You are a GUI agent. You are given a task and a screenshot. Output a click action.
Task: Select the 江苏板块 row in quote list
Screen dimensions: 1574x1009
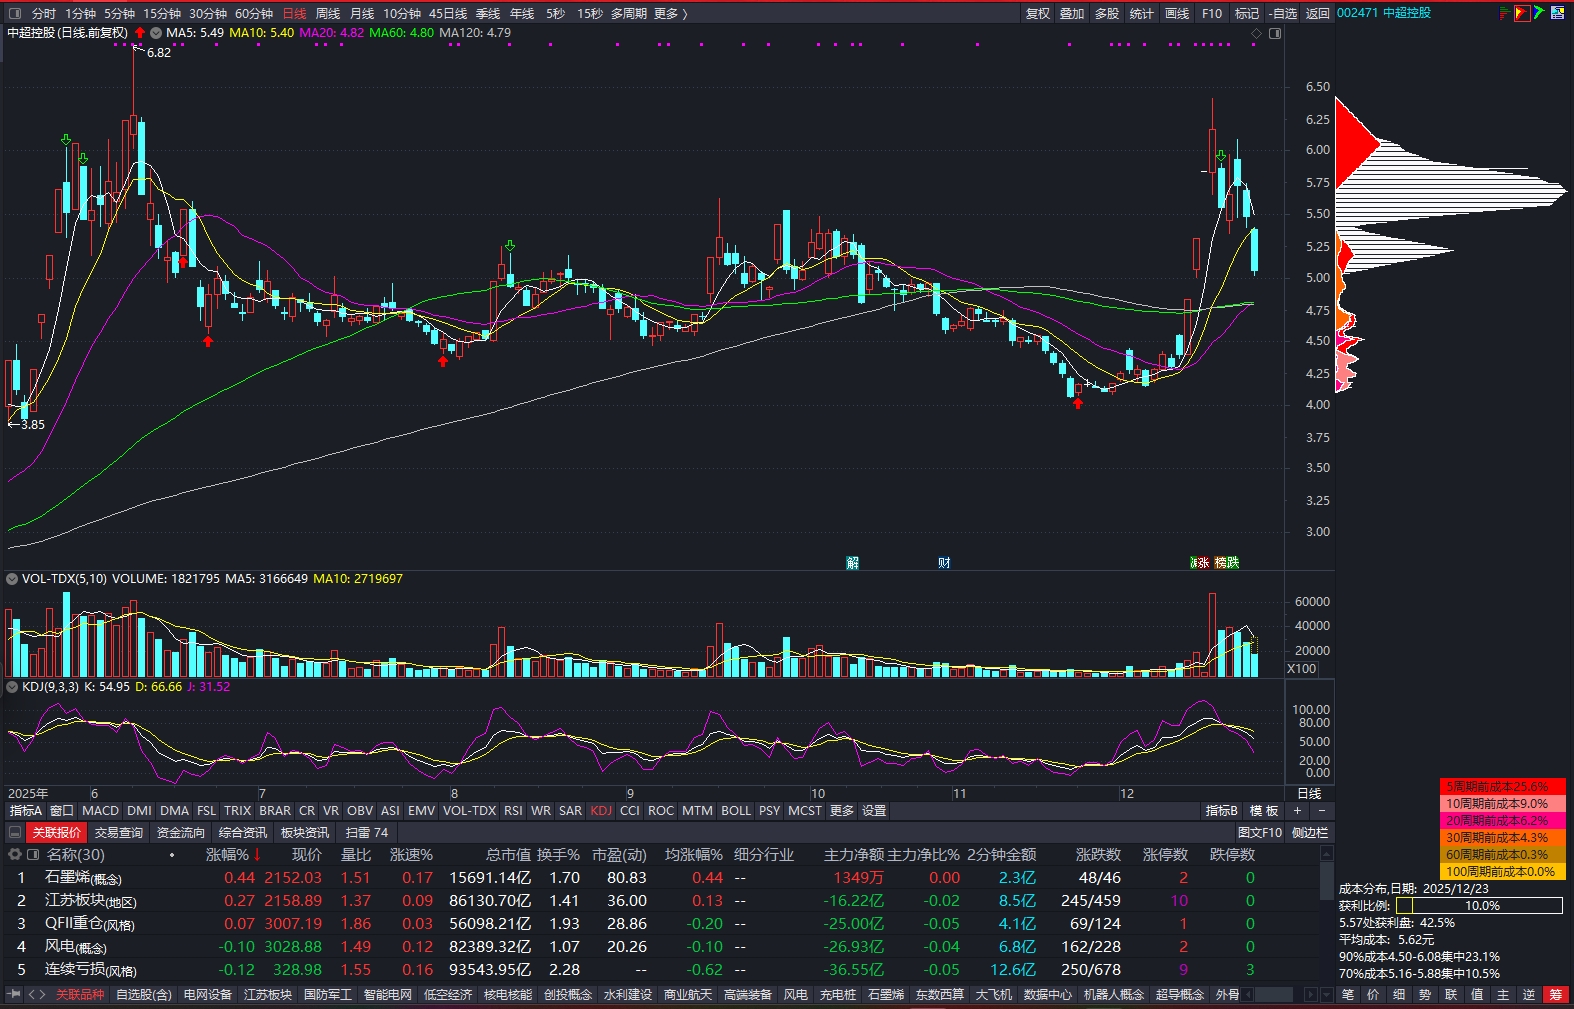pyautogui.click(x=660, y=901)
